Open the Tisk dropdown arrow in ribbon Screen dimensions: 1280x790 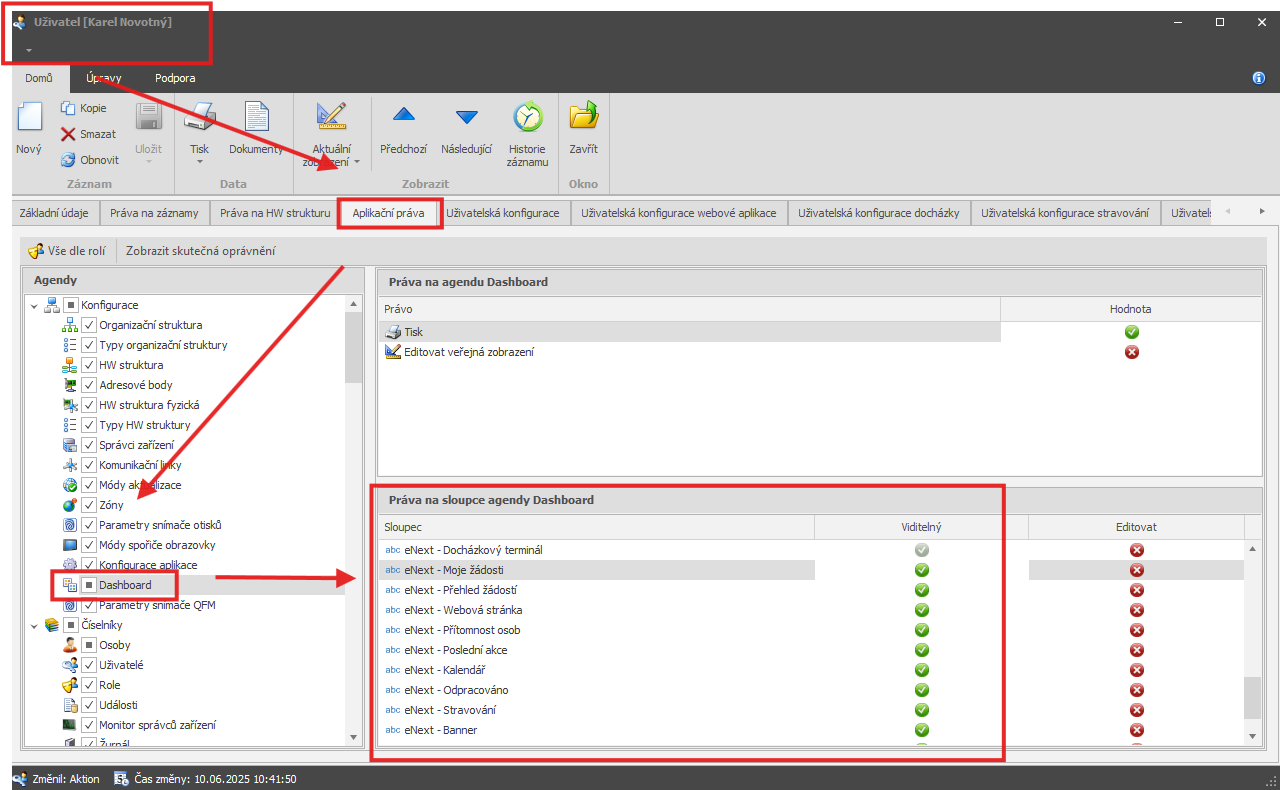pyautogui.click(x=200, y=161)
